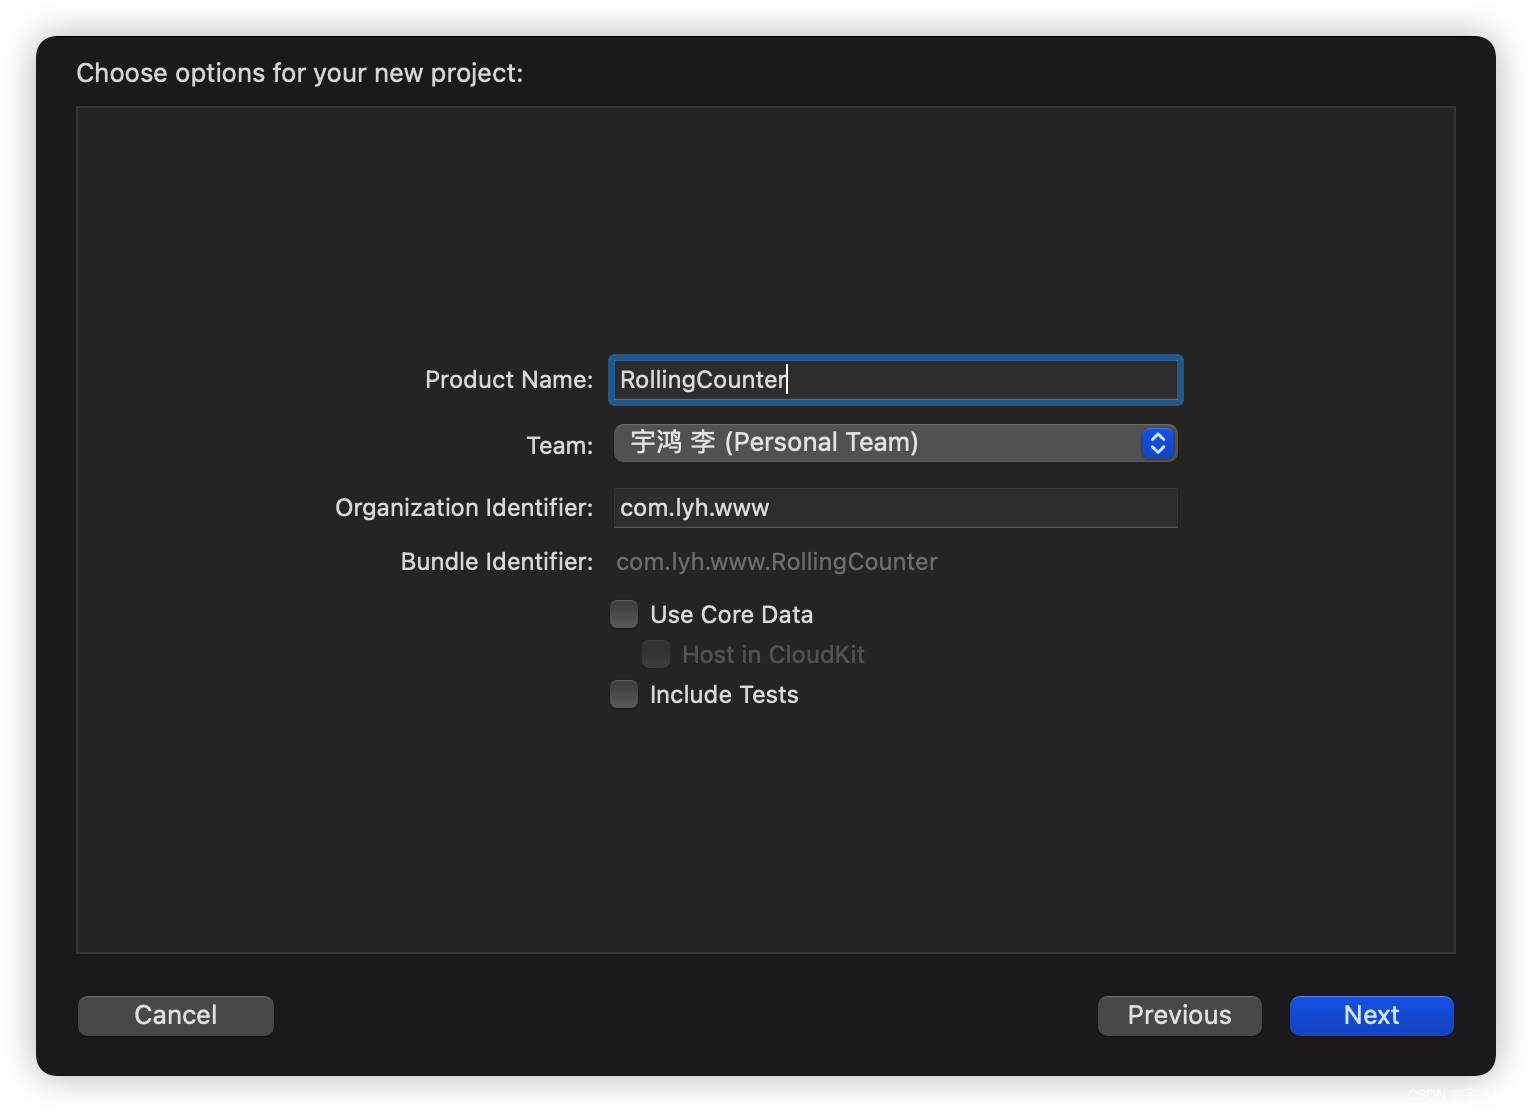Click the Use Core Data label
Image resolution: width=1532 pixels, height=1112 pixels.
point(731,615)
